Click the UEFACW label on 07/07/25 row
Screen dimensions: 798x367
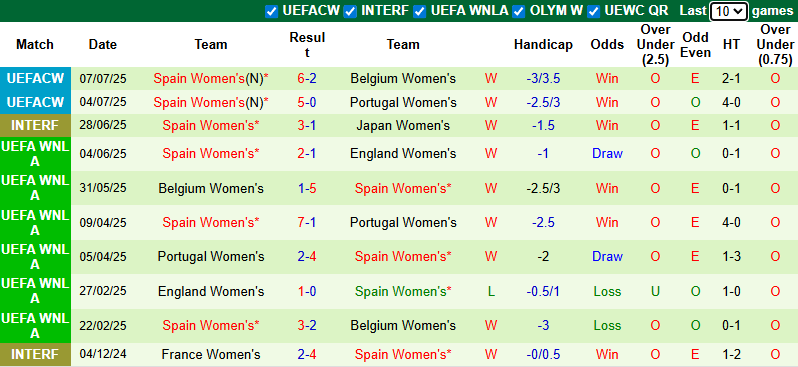35,78
